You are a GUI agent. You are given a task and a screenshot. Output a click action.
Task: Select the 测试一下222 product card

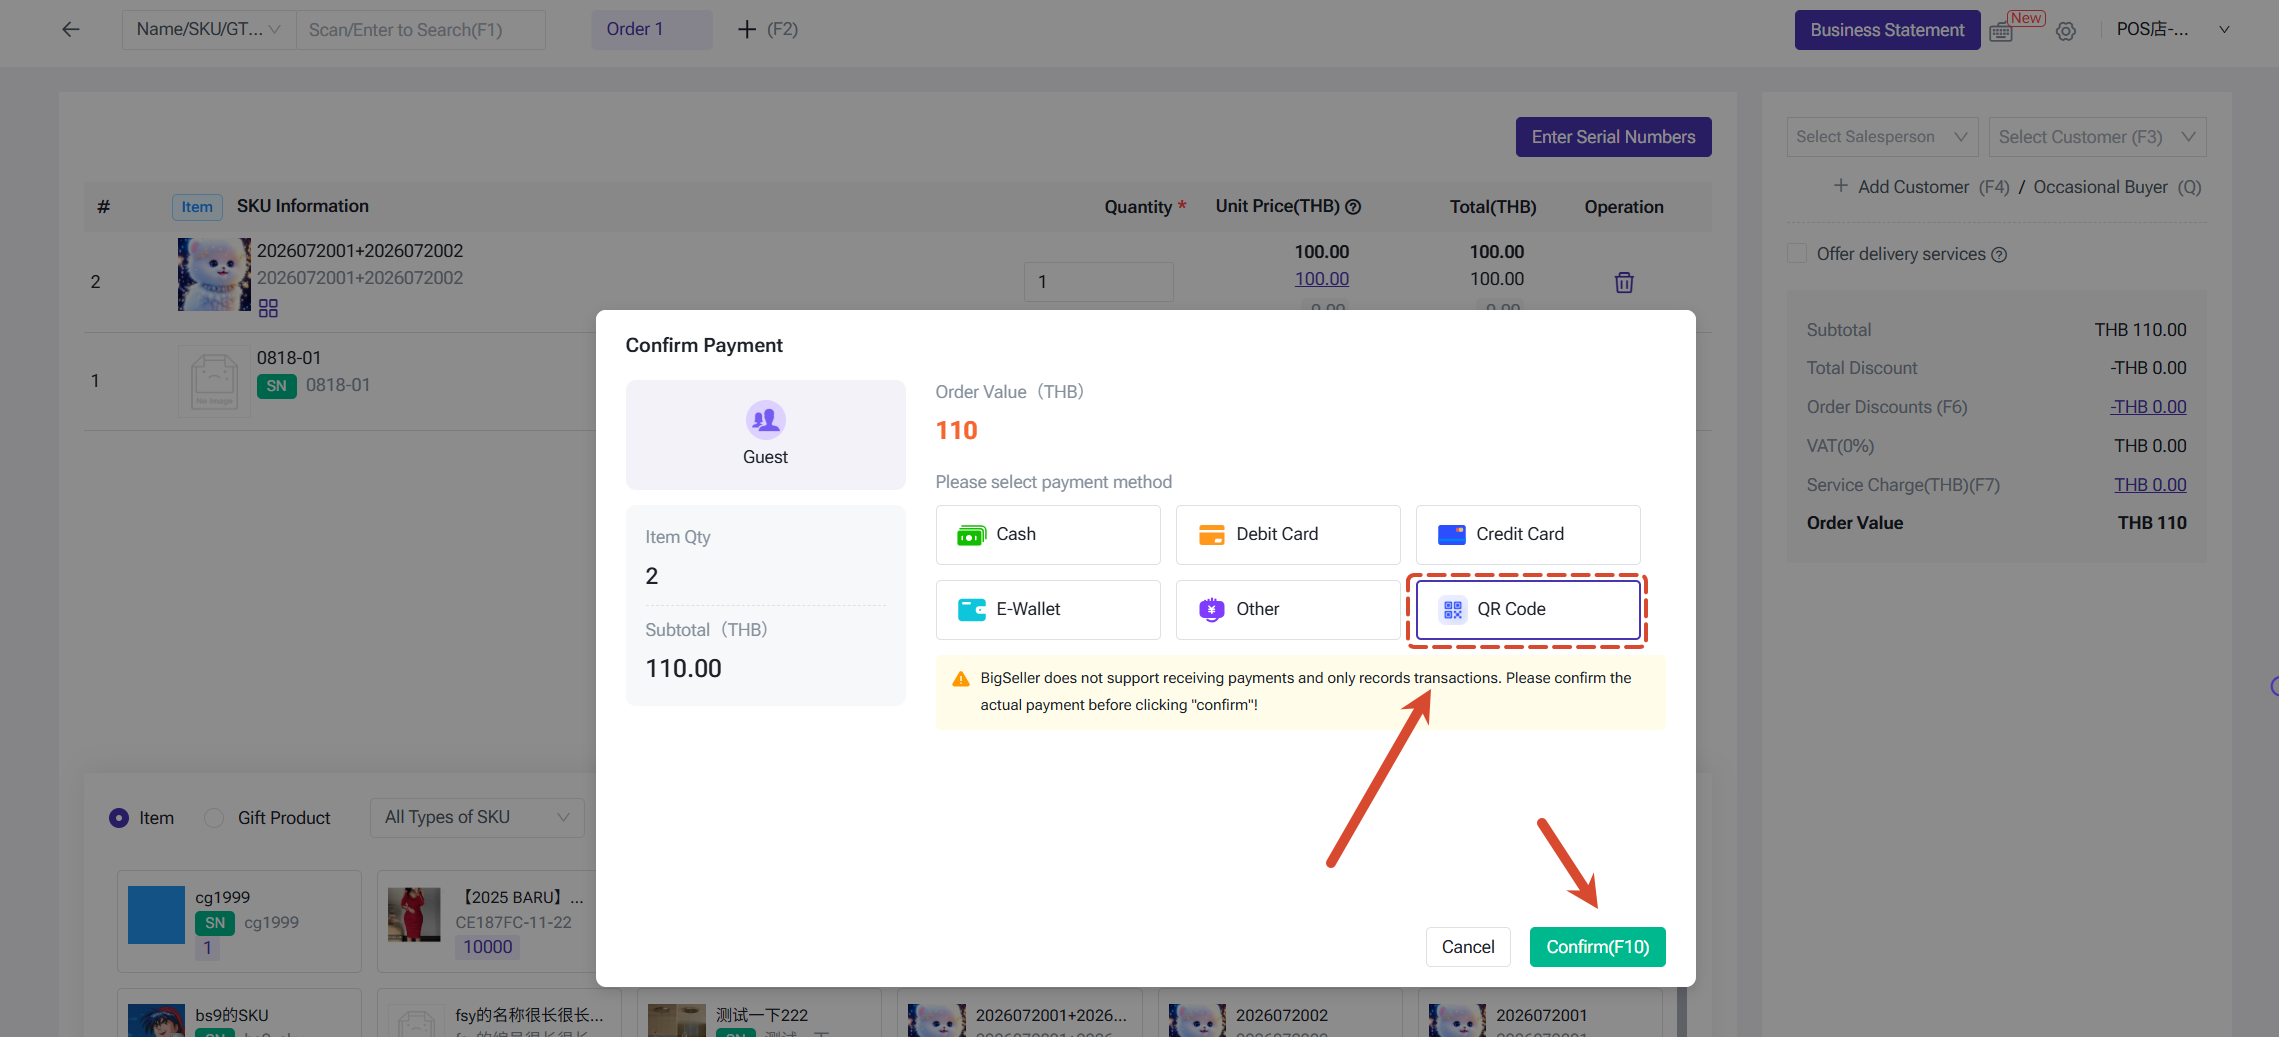[x=759, y=1014]
